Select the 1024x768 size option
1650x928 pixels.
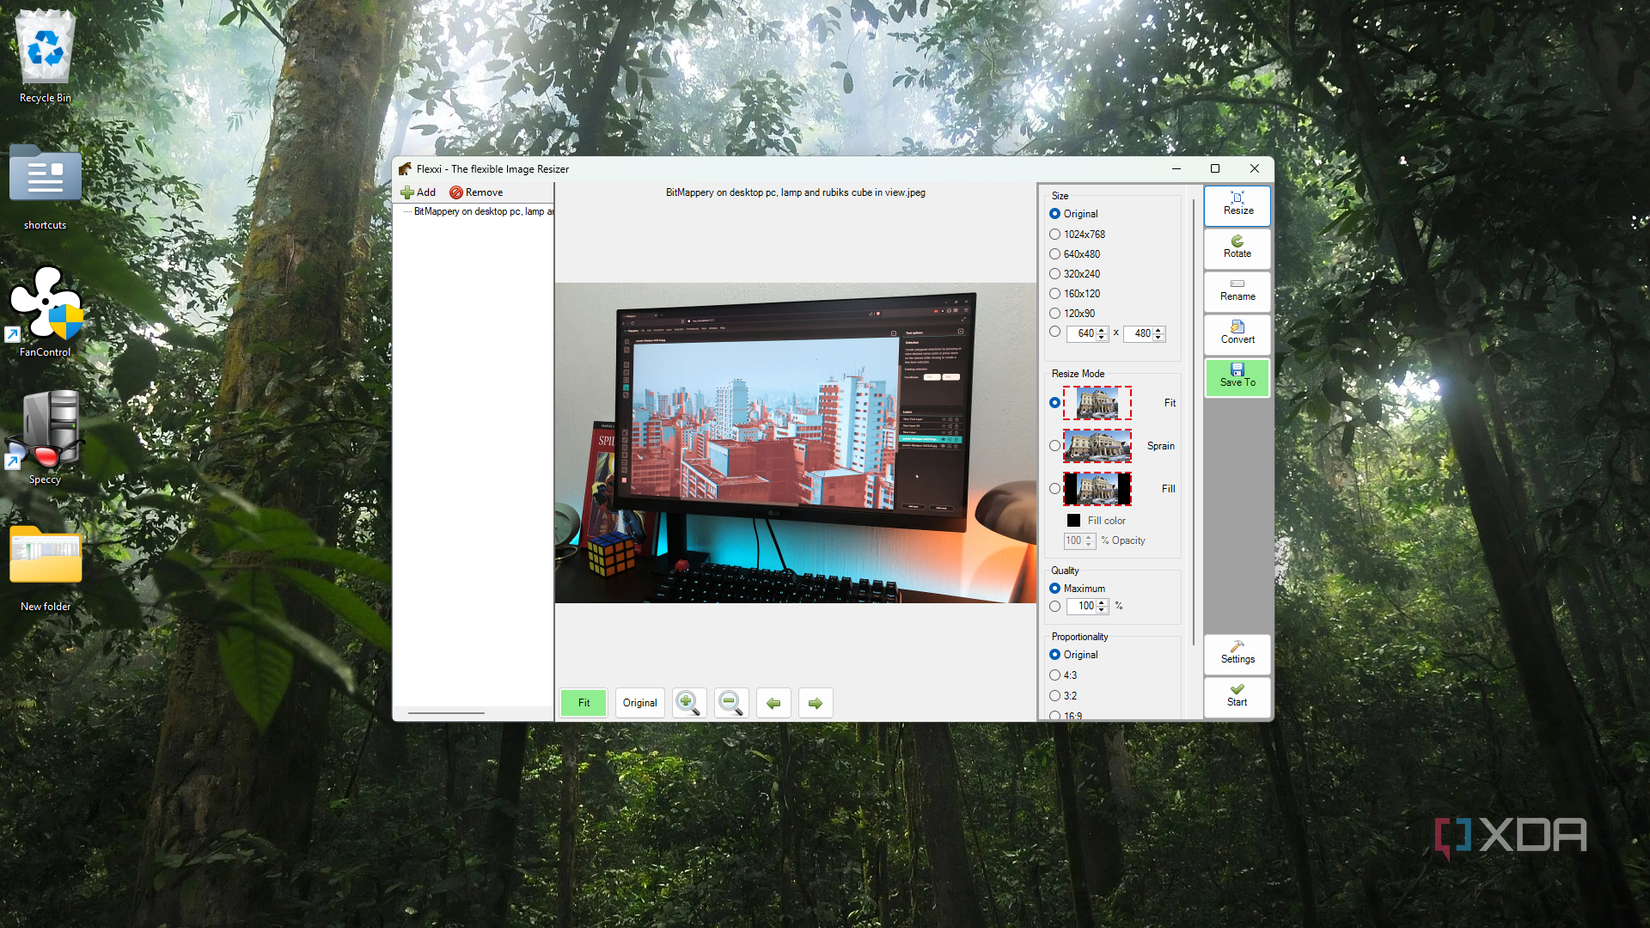[1055, 234]
